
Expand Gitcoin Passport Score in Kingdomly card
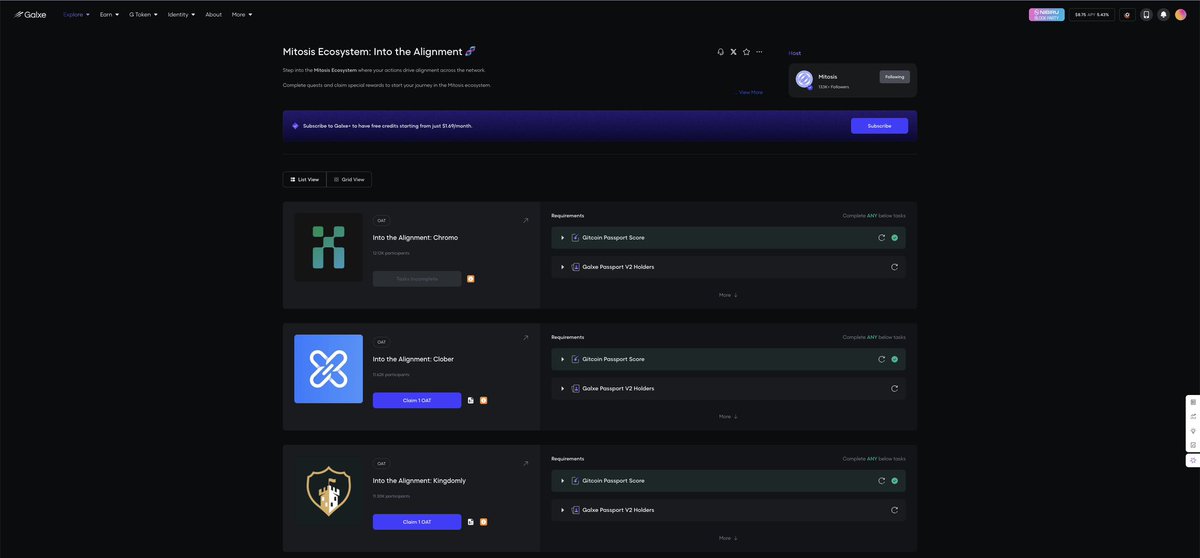(563, 481)
